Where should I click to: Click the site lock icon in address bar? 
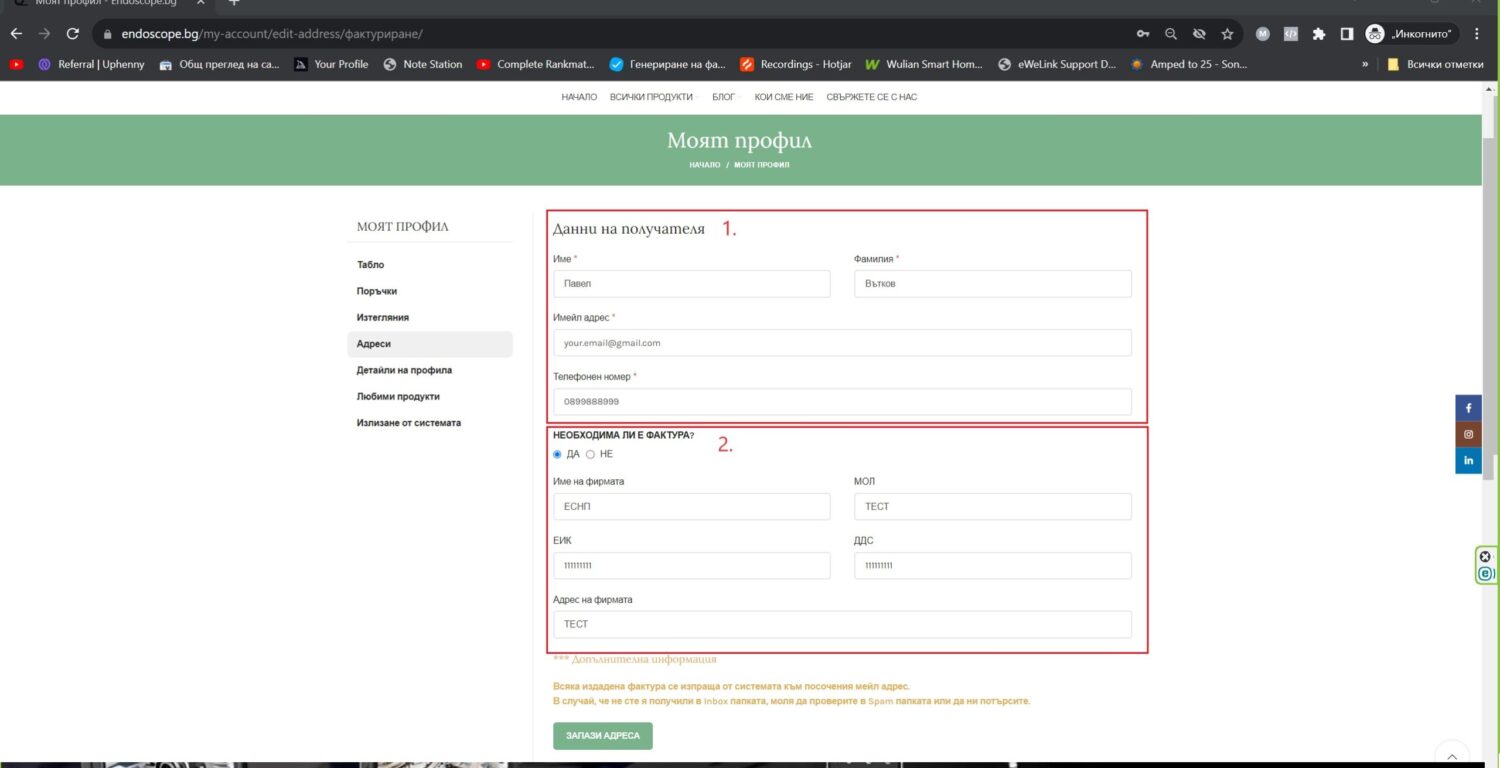point(108,34)
